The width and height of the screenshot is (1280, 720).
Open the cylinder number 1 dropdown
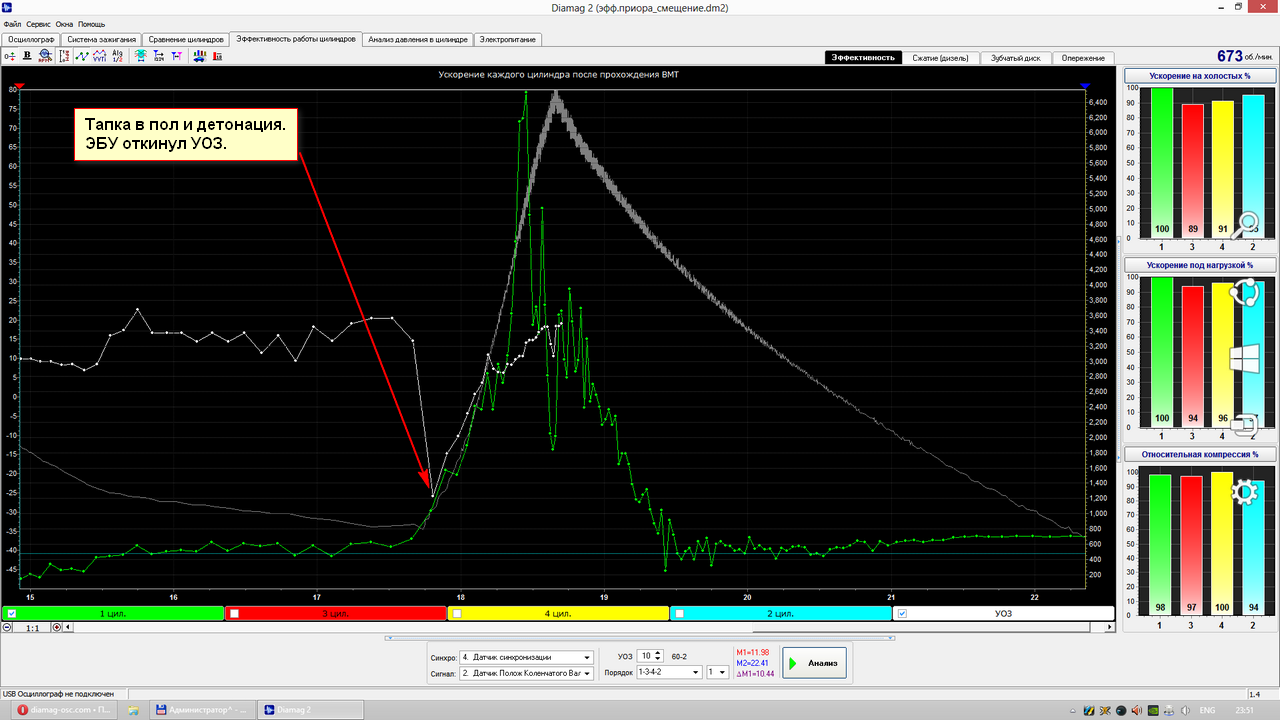[717, 672]
